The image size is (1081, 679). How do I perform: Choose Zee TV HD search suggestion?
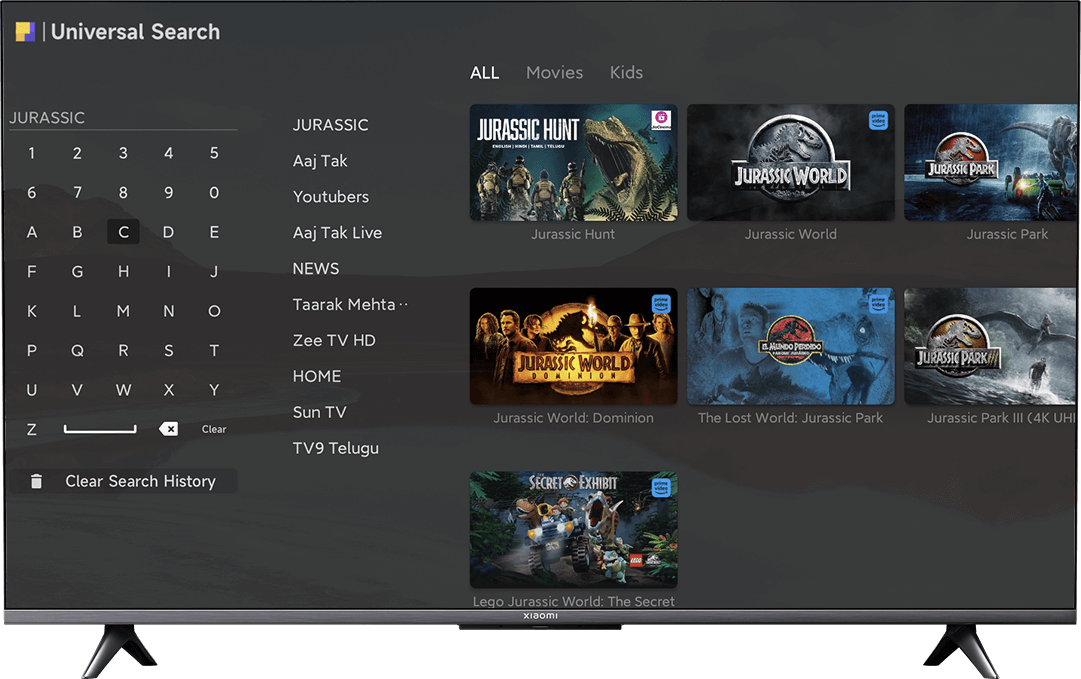[x=334, y=341]
